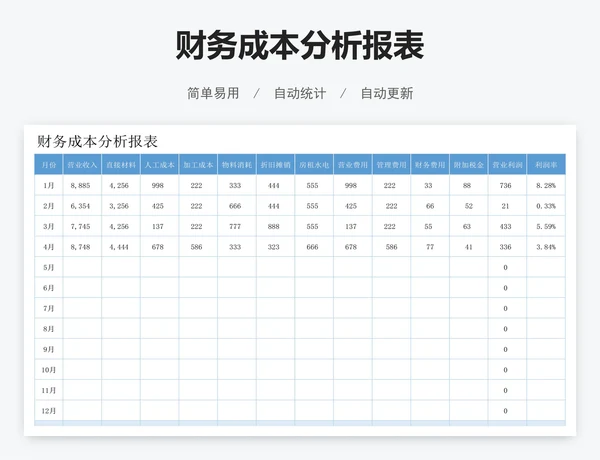Image resolution: width=600 pixels, height=460 pixels.
Task: Select the 5月 营业利润 zero cell
Action: 505,268
